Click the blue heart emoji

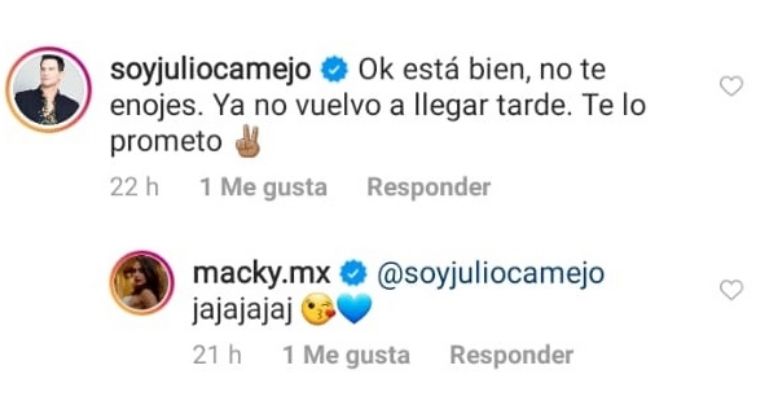(355, 310)
